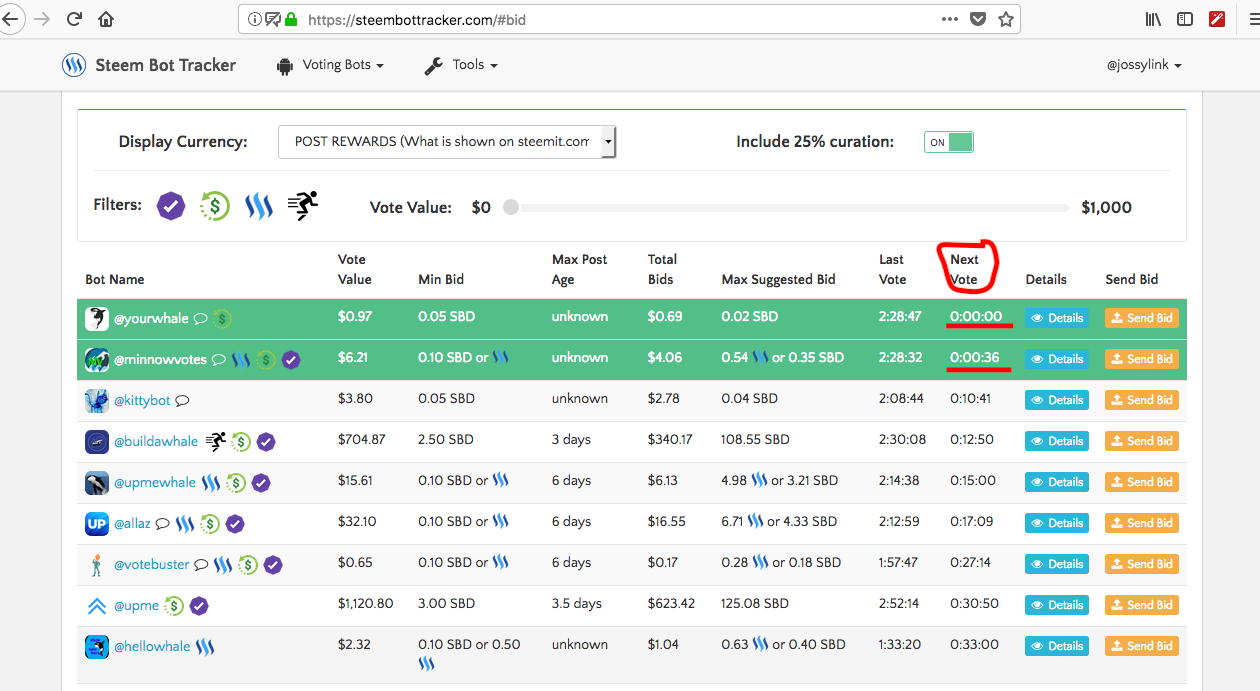View Details for @buildawhale

point(1057,441)
